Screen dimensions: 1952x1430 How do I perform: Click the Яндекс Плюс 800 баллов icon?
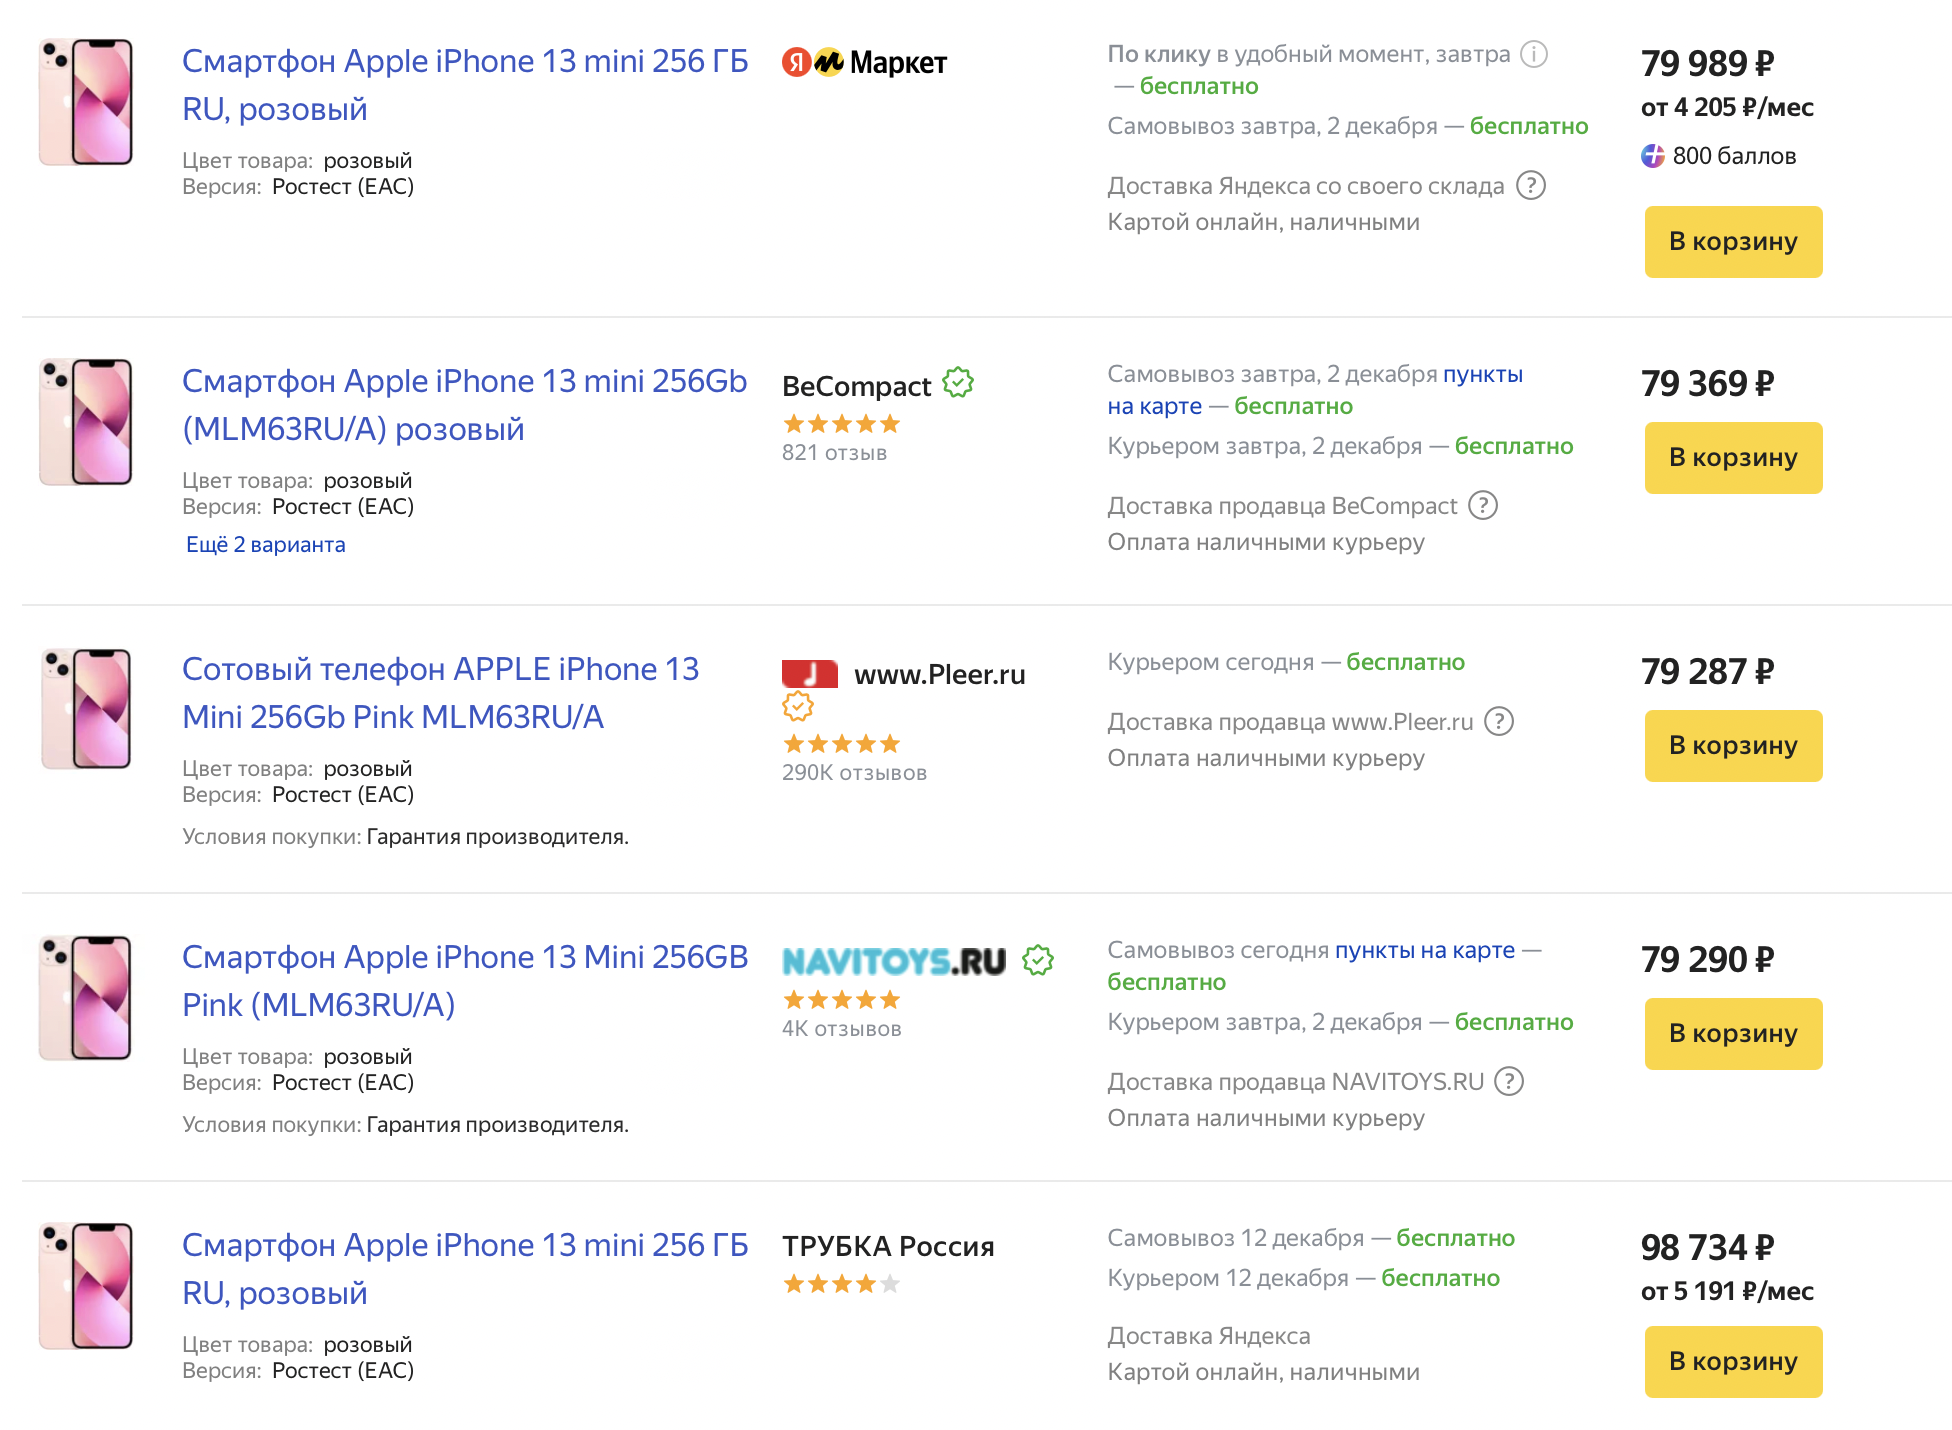[x=1653, y=156]
